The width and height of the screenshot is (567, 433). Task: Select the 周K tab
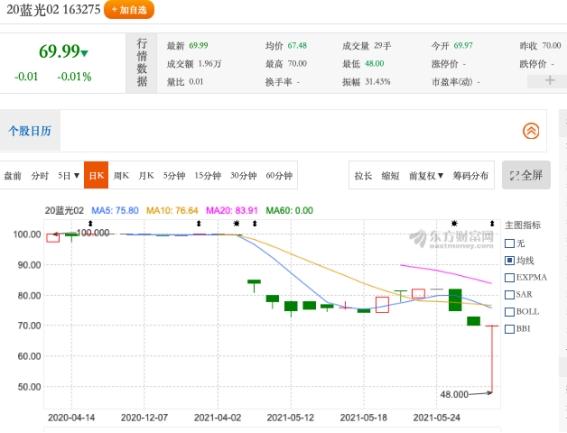click(x=121, y=176)
